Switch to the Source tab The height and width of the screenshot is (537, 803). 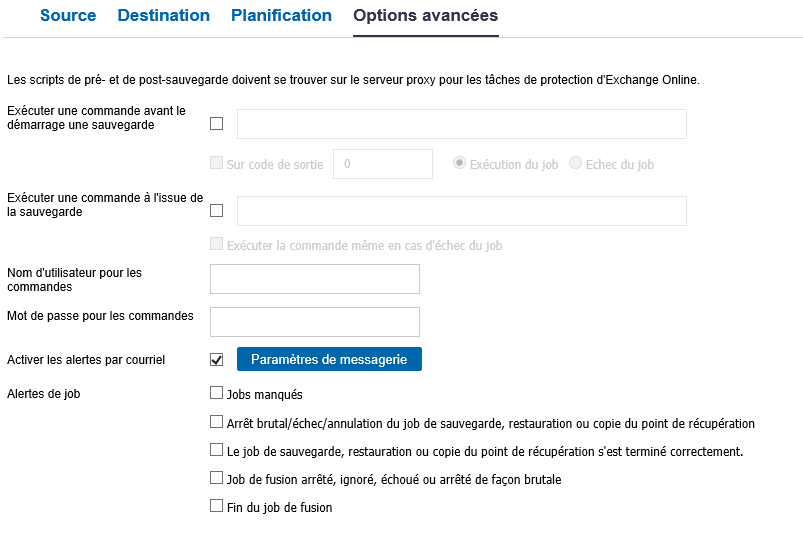click(68, 15)
